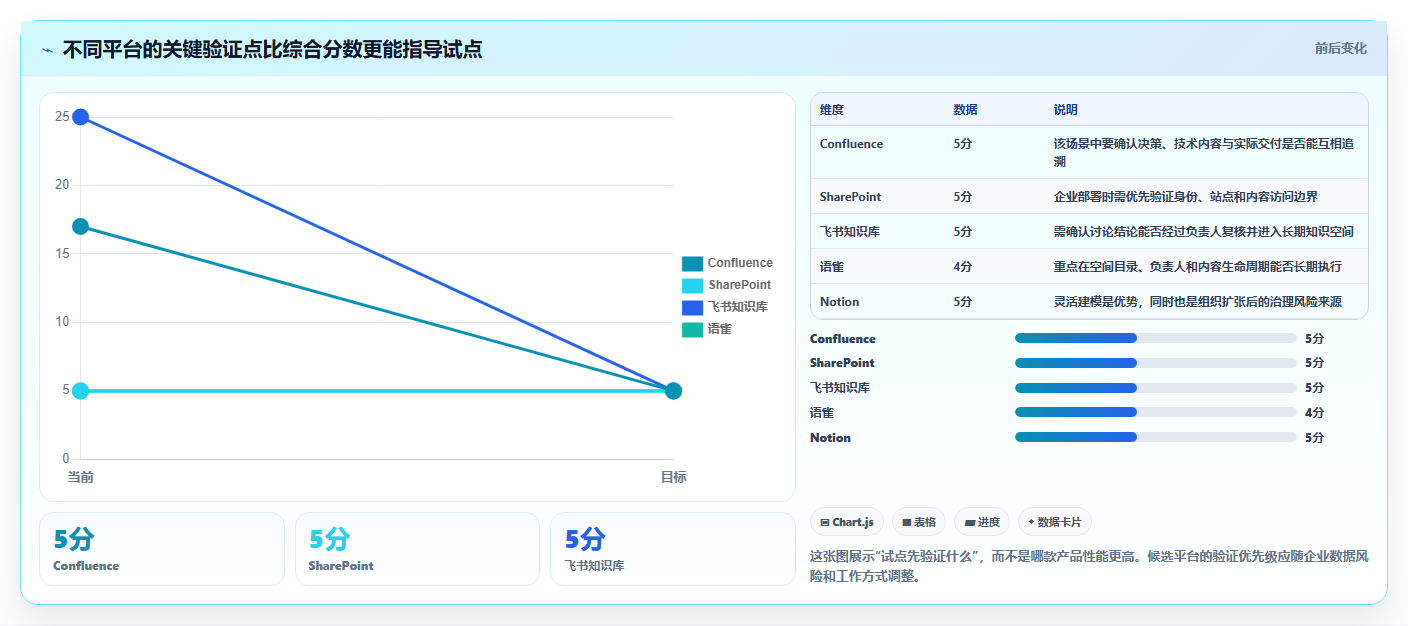The image size is (1408, 626).
Task: Toggle the SharePoint legend swatch
Action: (692, 285)
